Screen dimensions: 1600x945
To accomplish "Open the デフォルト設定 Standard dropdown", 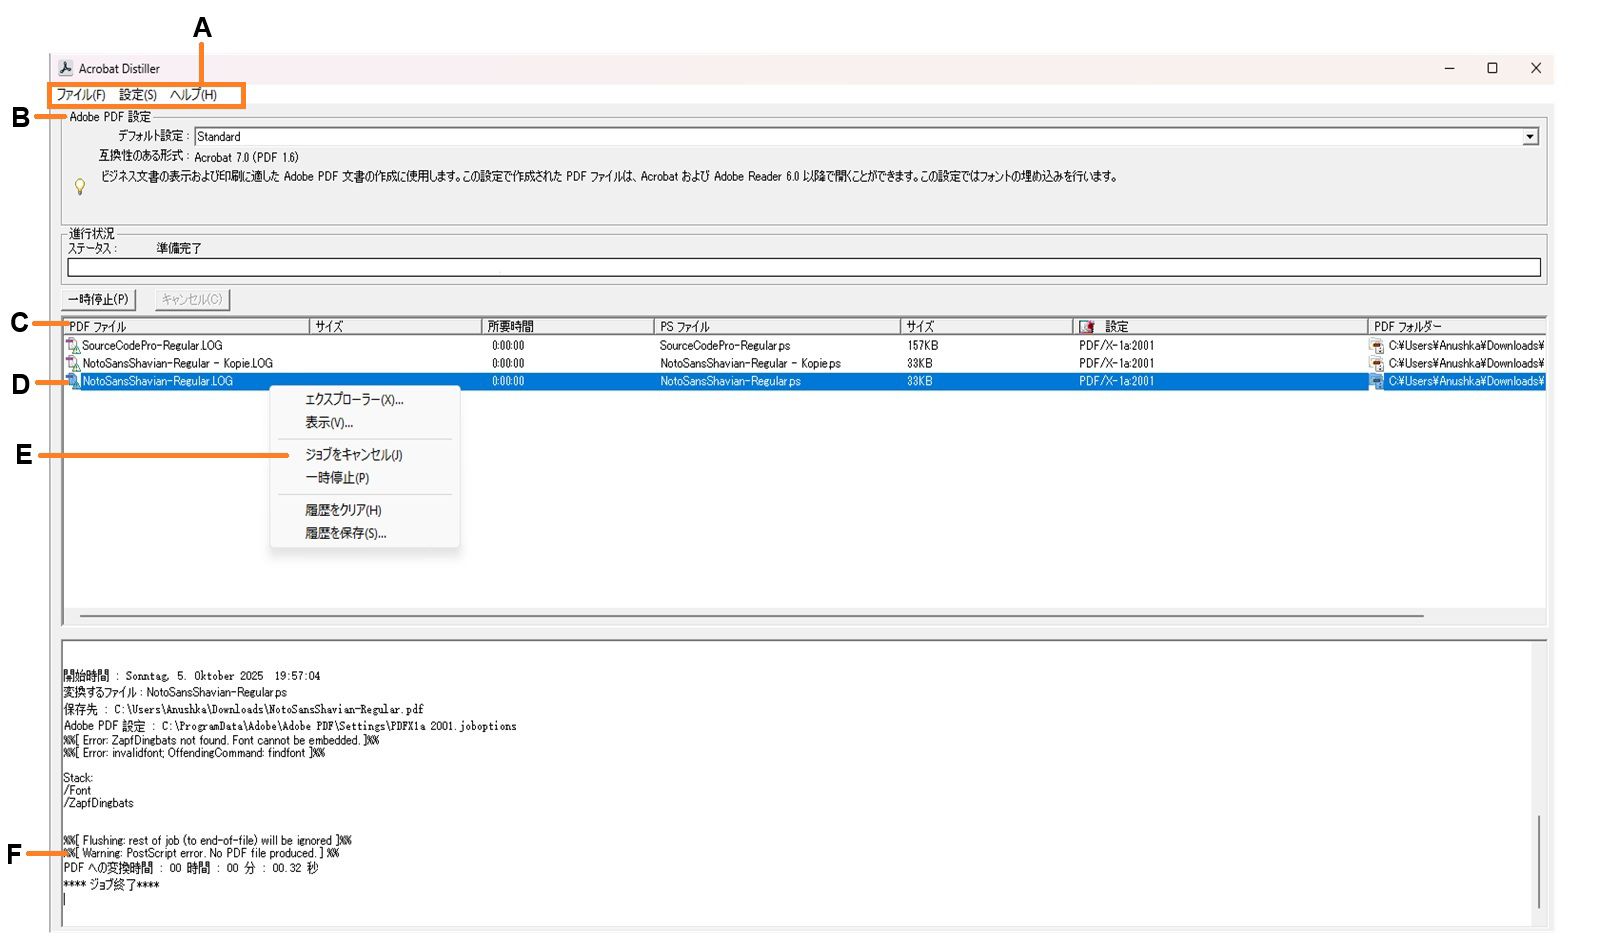I will [1531, 136].
